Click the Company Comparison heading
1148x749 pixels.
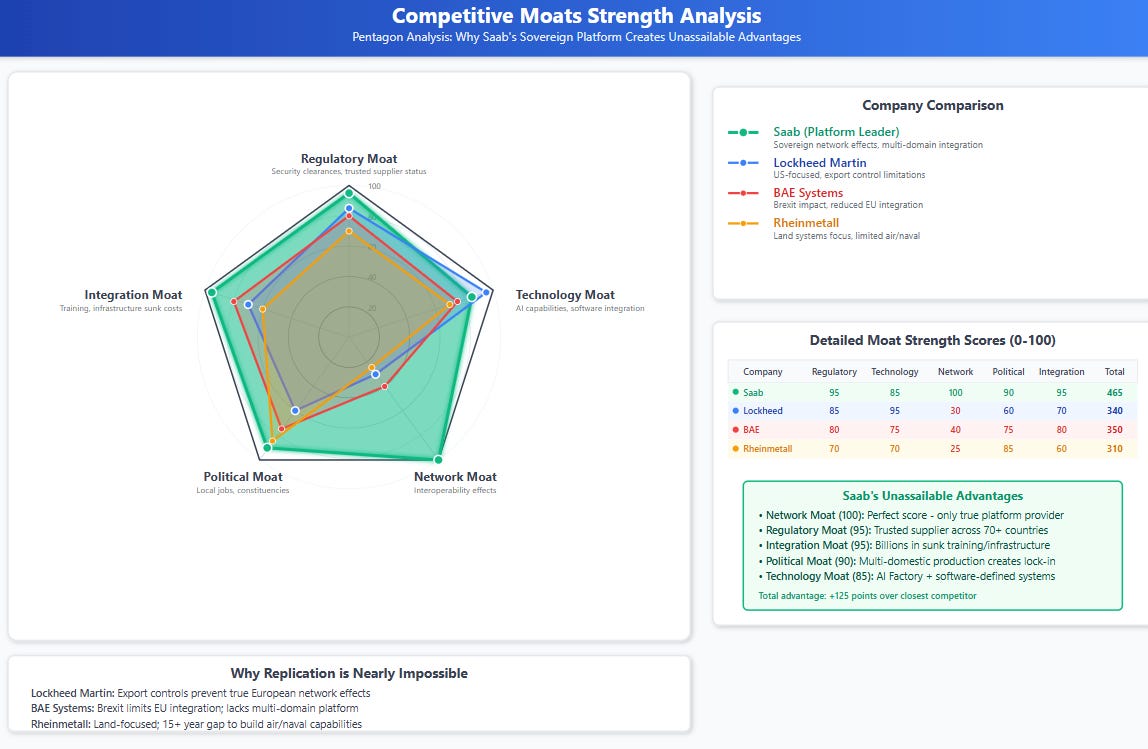click(x=932, y=105)
